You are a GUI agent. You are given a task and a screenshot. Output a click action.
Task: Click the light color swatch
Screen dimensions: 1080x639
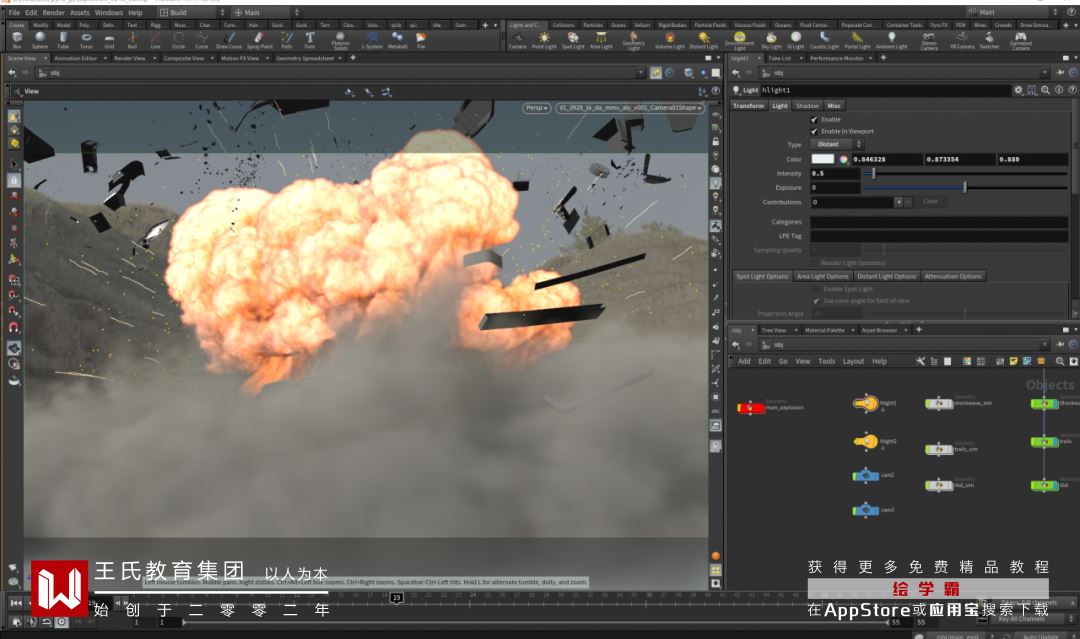(x=822, y=159)
